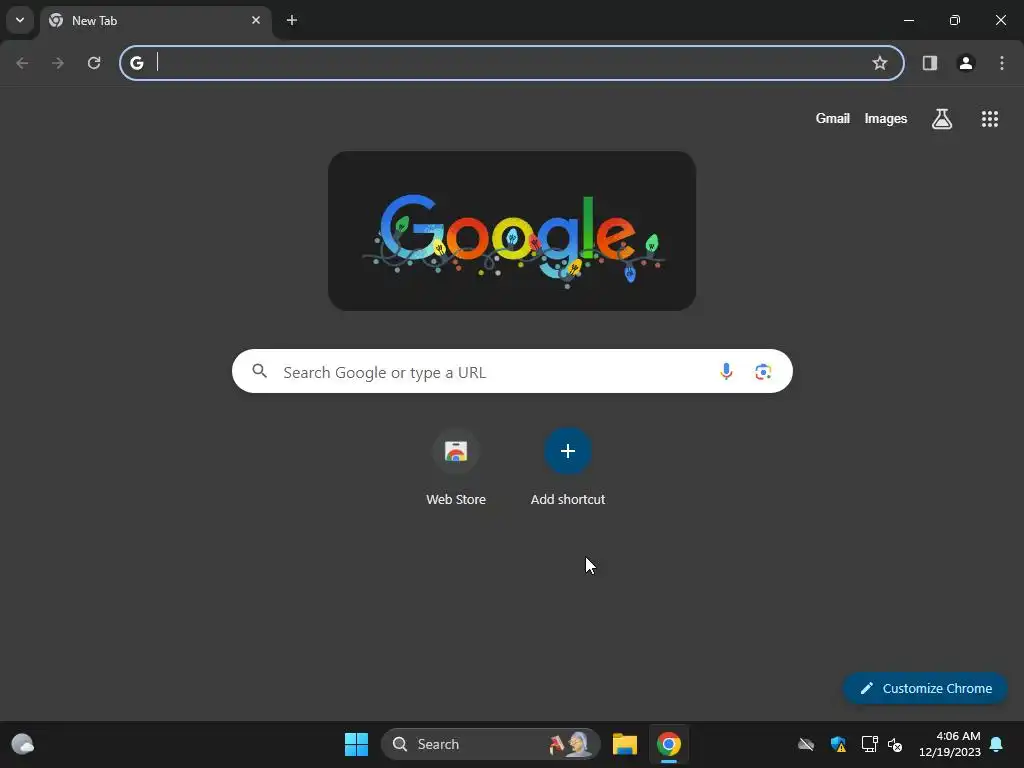Screen dimensions: 1024x768
Task: Search by image with Google Lens icon
Action: point(763,372)
